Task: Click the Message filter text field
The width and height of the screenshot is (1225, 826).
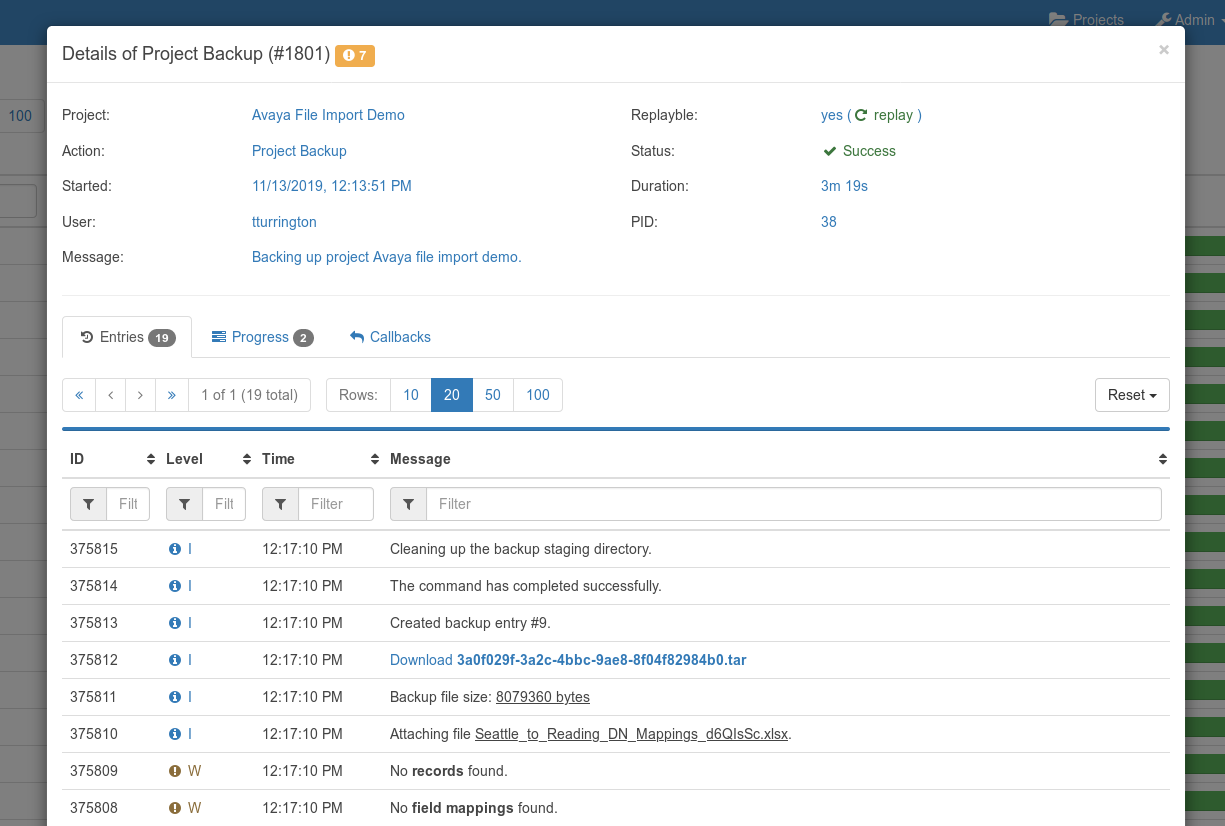Action: [x=793, y=504]
